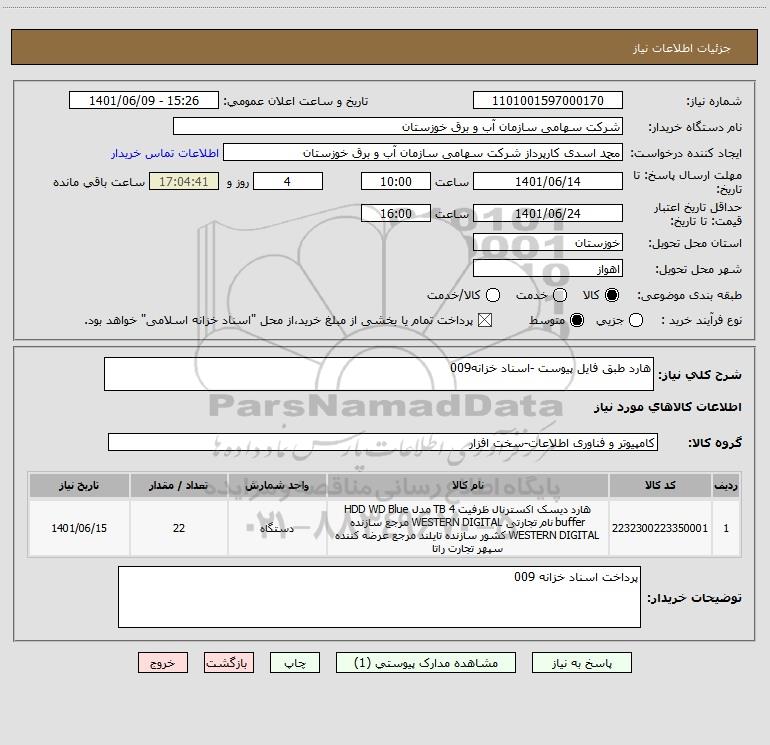Click need date cell 1401/06/15
This screenshot has width=770, height=745.
79,528
